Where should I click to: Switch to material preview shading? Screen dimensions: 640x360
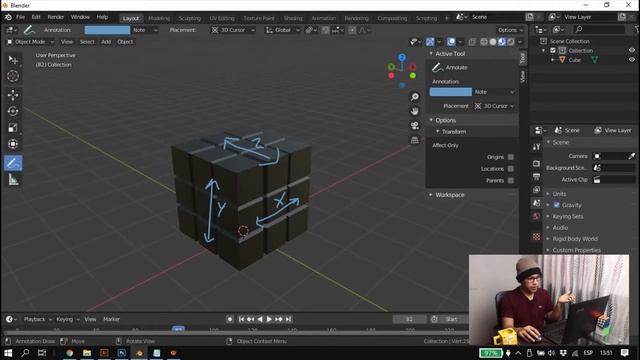502,42
